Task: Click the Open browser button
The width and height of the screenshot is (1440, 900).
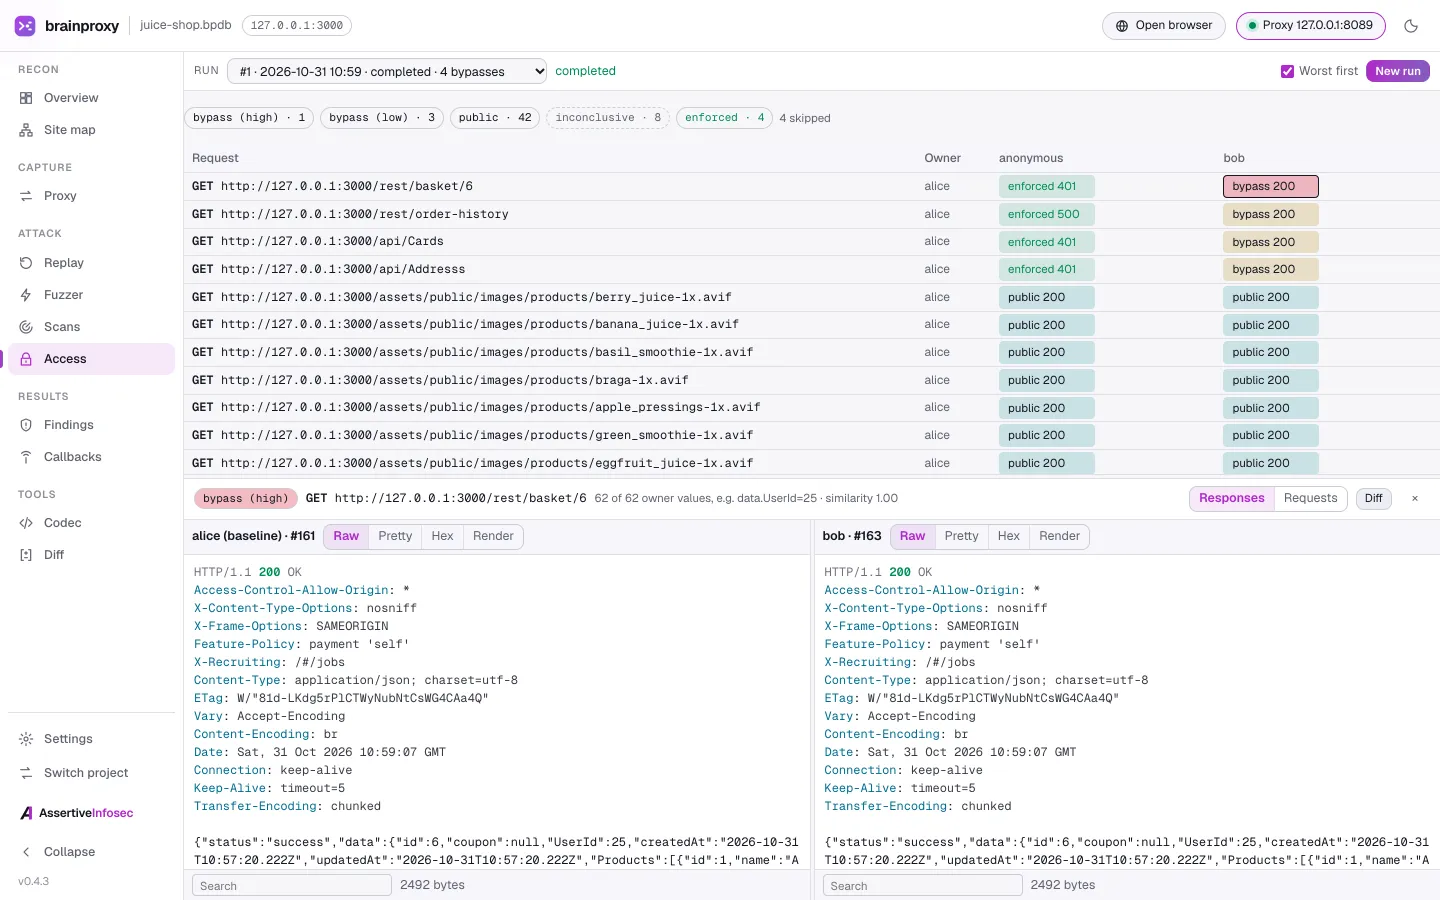Action: click(x=1163, y=26)
